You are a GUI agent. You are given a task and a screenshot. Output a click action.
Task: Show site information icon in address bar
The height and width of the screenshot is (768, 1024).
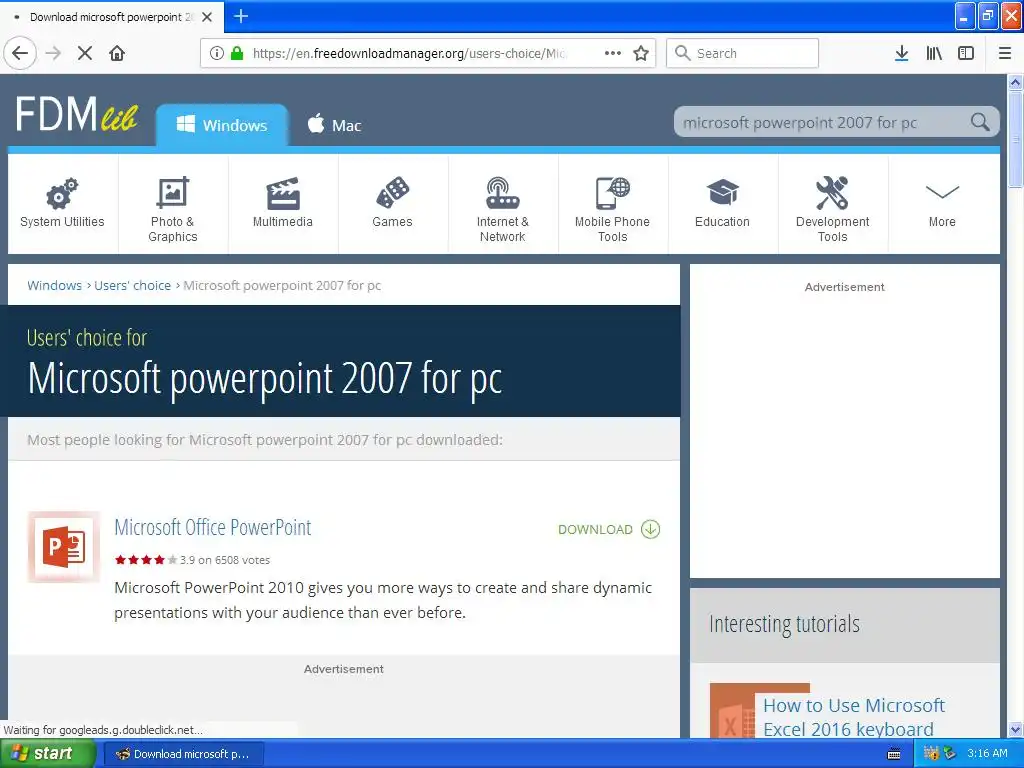coord(217,53)
